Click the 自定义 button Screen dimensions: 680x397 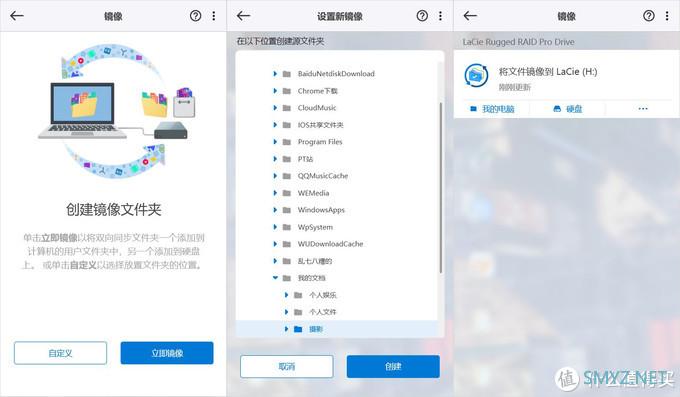pos(60,353)
